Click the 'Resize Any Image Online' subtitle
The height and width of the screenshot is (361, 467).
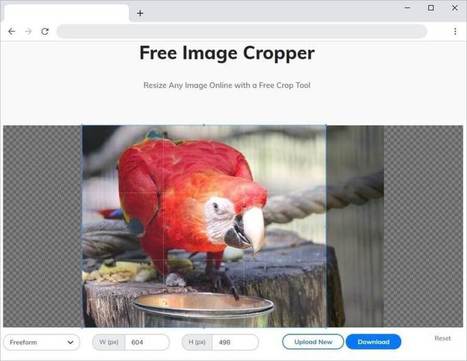[x=227, y=85]
